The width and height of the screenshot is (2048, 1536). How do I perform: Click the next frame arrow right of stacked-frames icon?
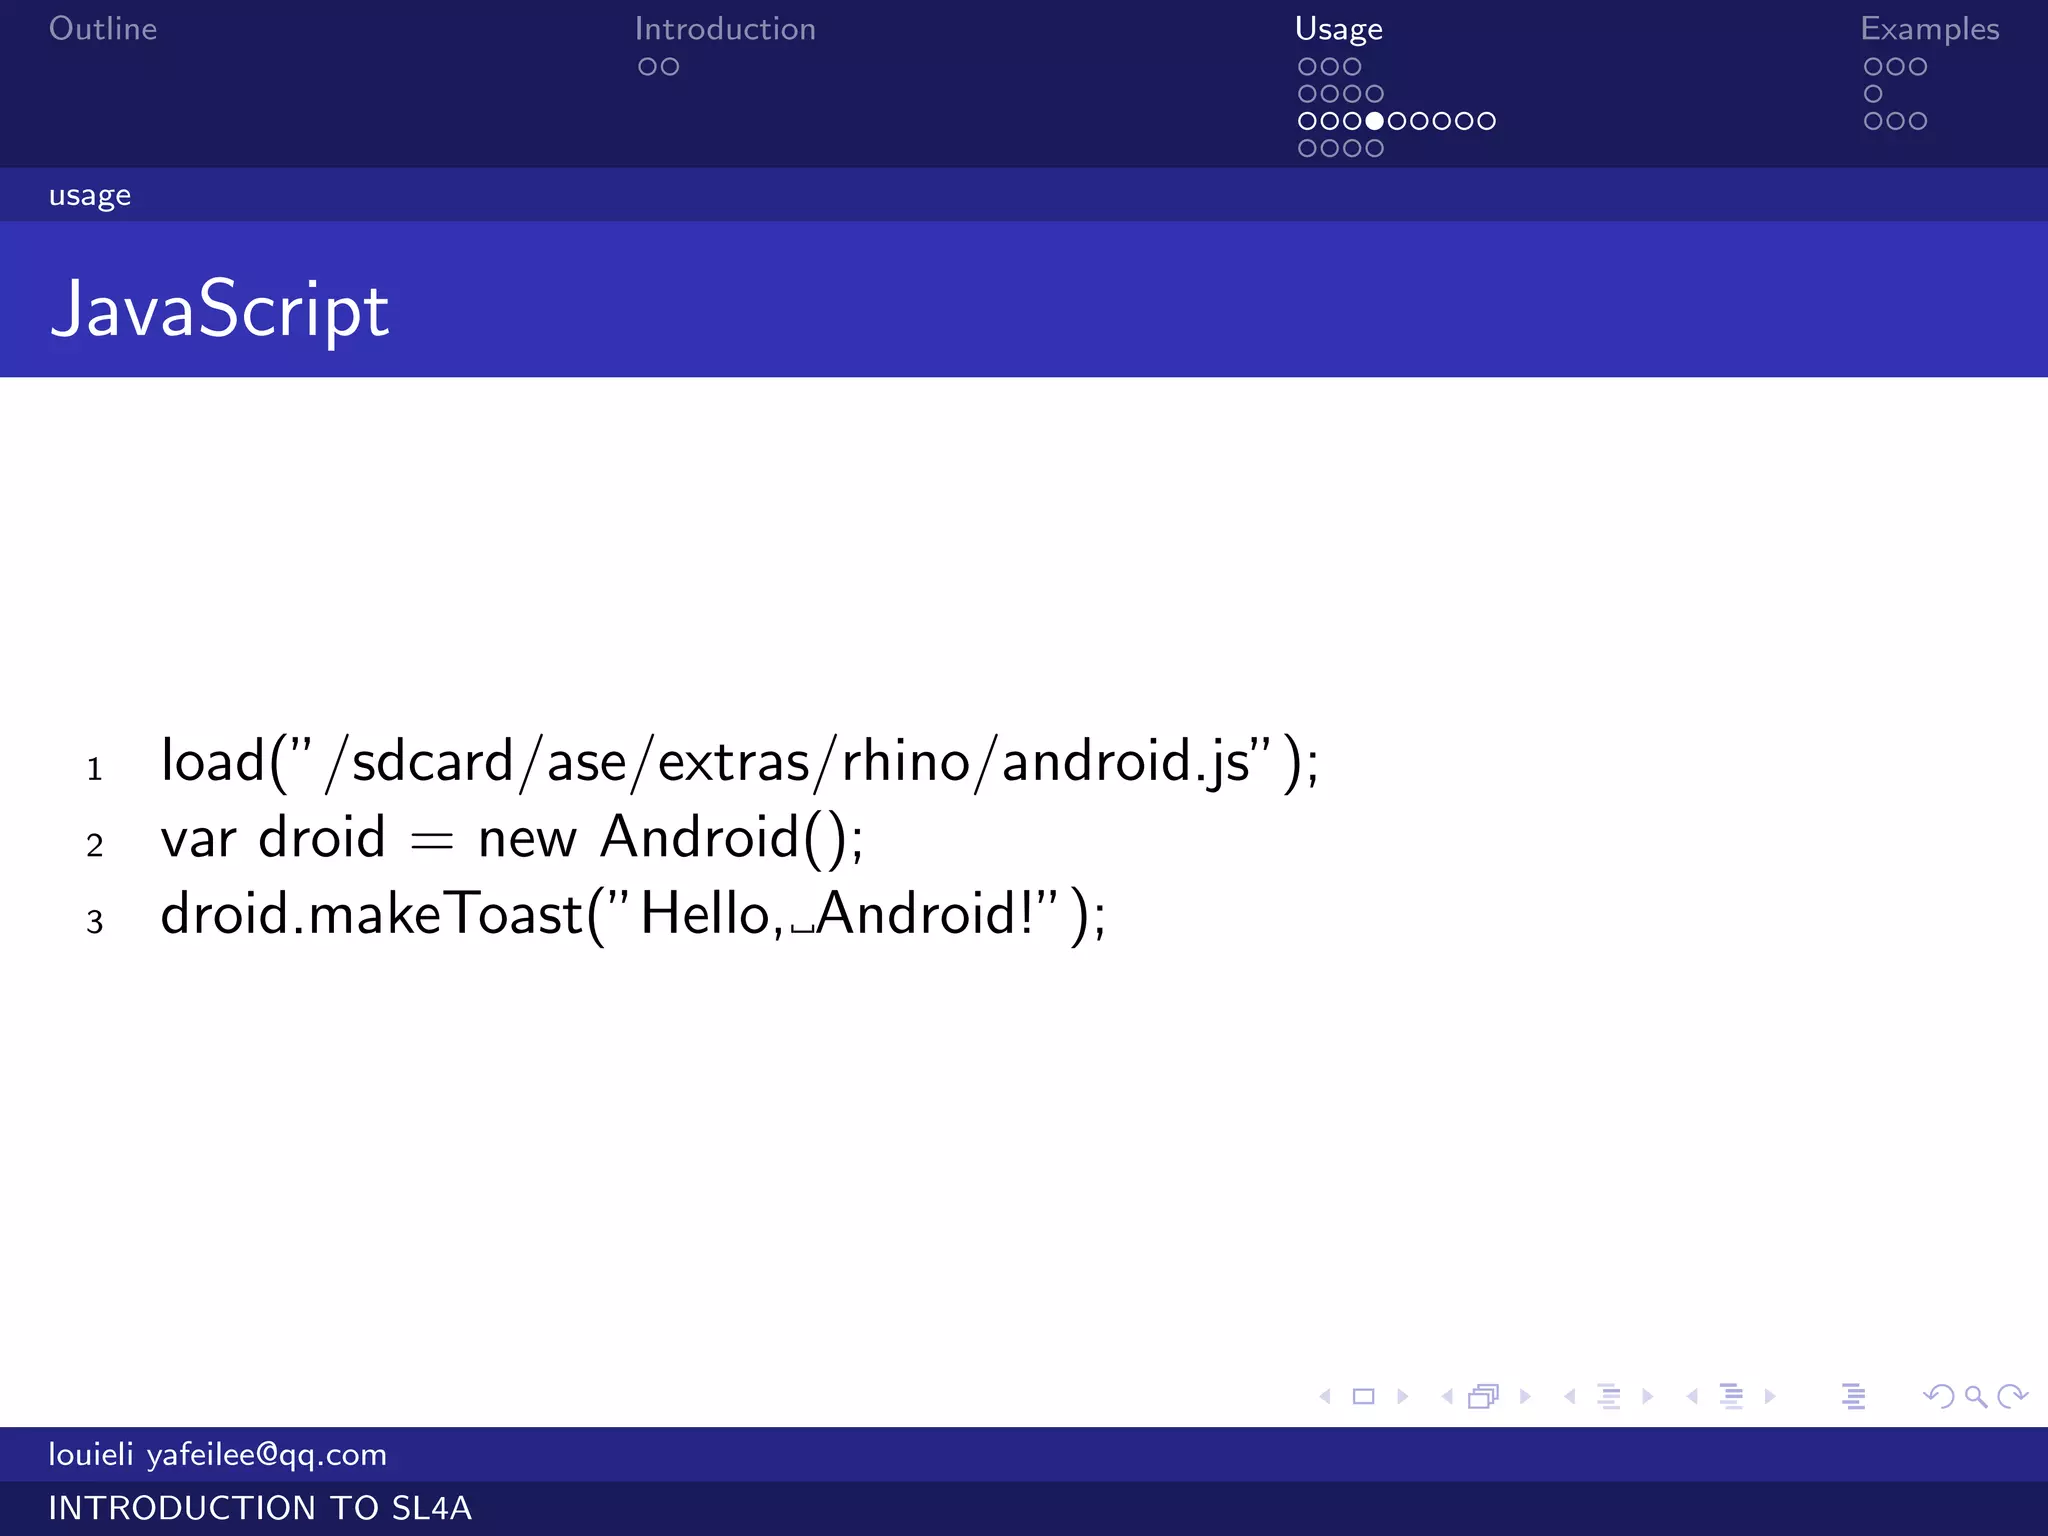(1525, 1396)
